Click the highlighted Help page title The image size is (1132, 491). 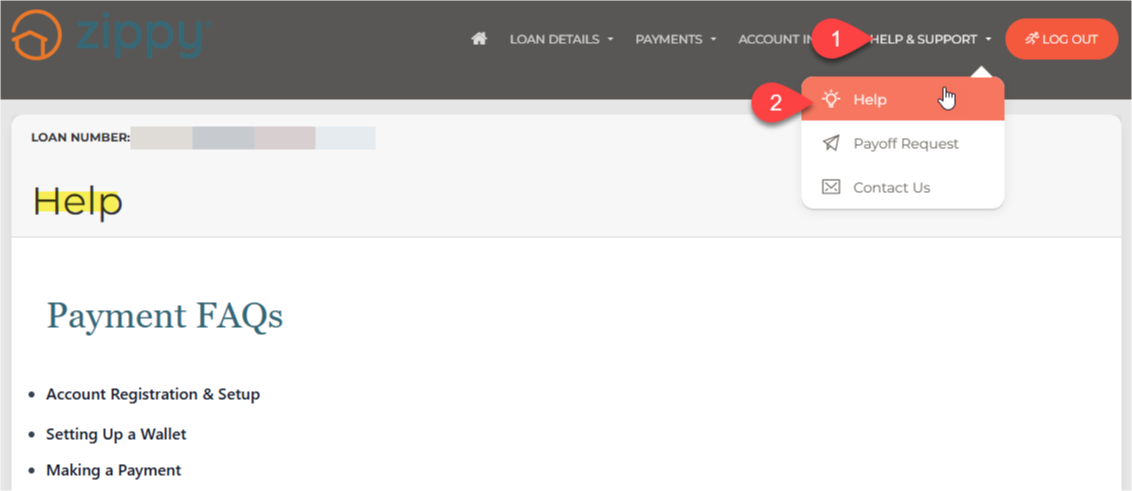[x=77, y=202]
